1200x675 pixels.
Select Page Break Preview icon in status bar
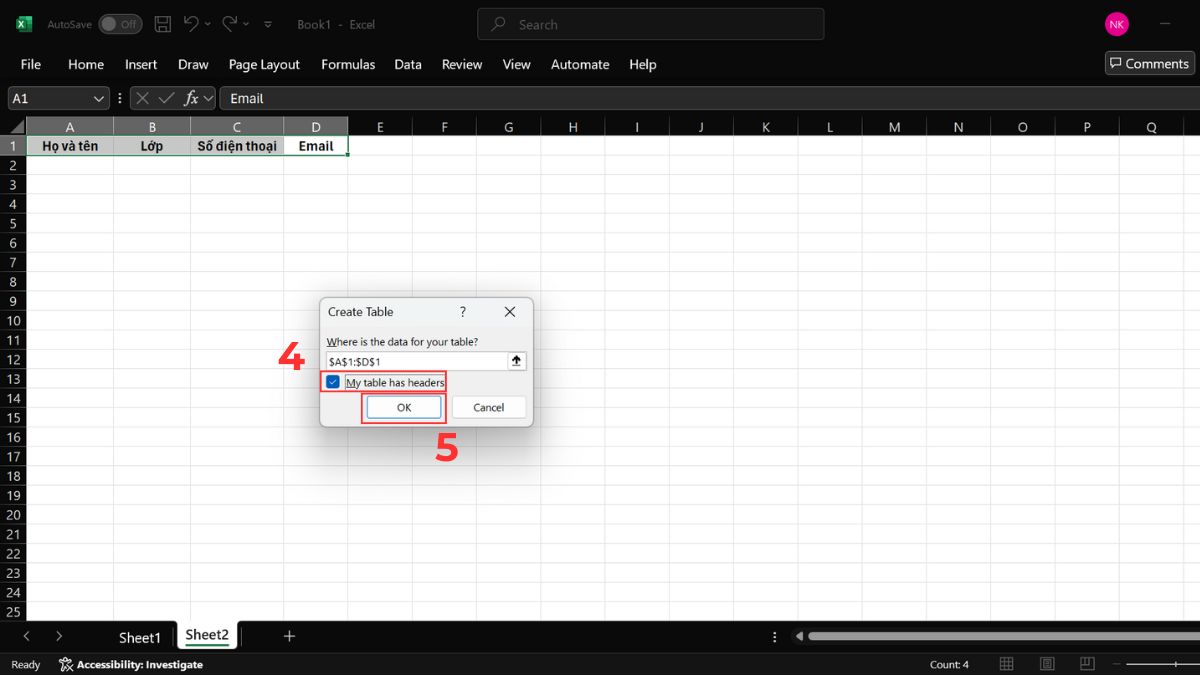[1087, 663]
